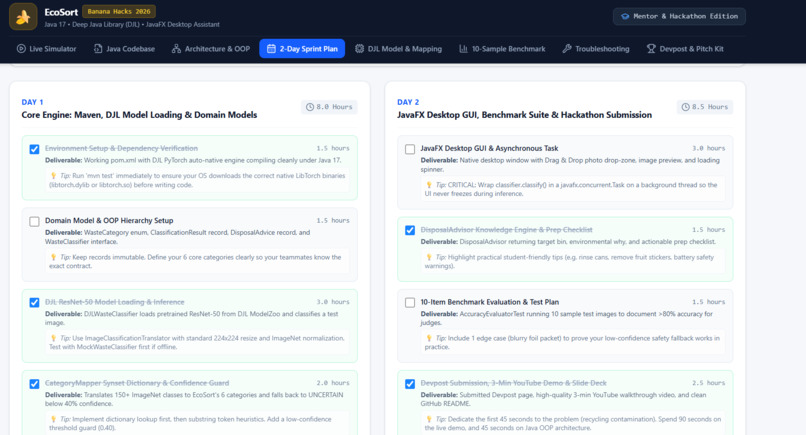Click the 3.0 hours label on DJL ResNet-50 card
806x435 pixels.
[333, 302]
